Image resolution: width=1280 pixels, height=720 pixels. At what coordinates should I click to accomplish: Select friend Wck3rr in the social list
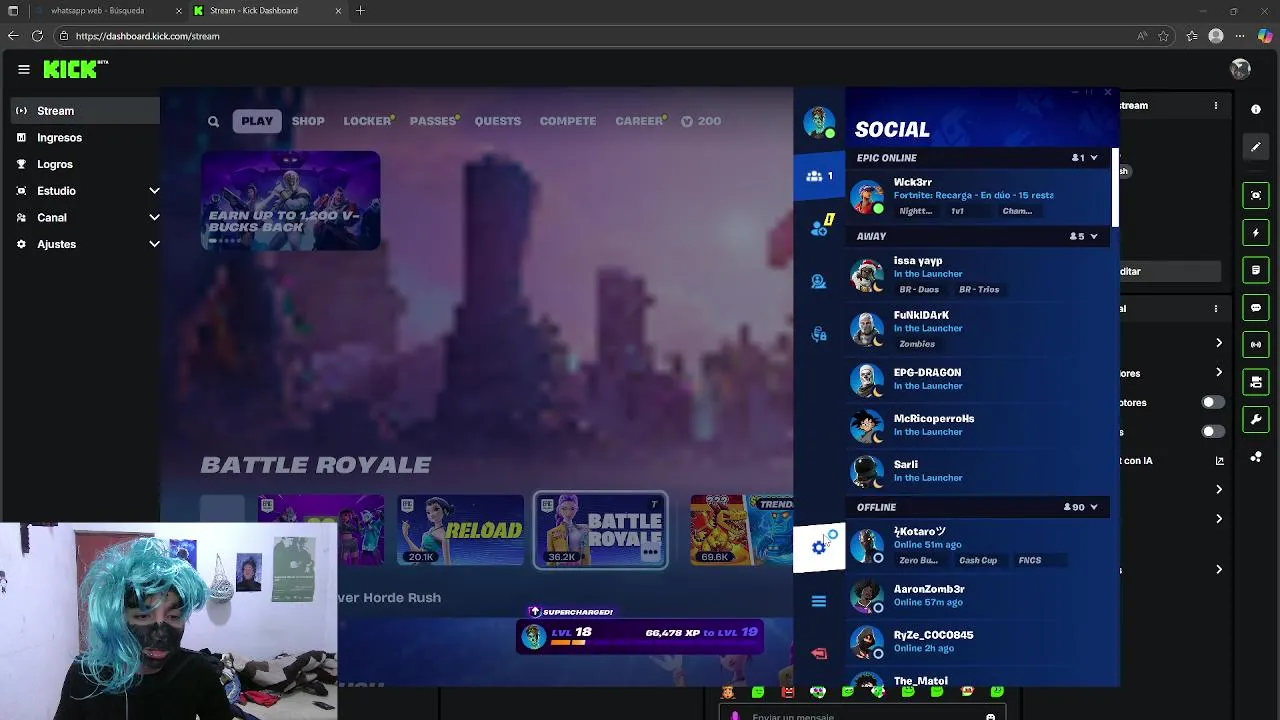pyautogui.click(x=977, y=196)
